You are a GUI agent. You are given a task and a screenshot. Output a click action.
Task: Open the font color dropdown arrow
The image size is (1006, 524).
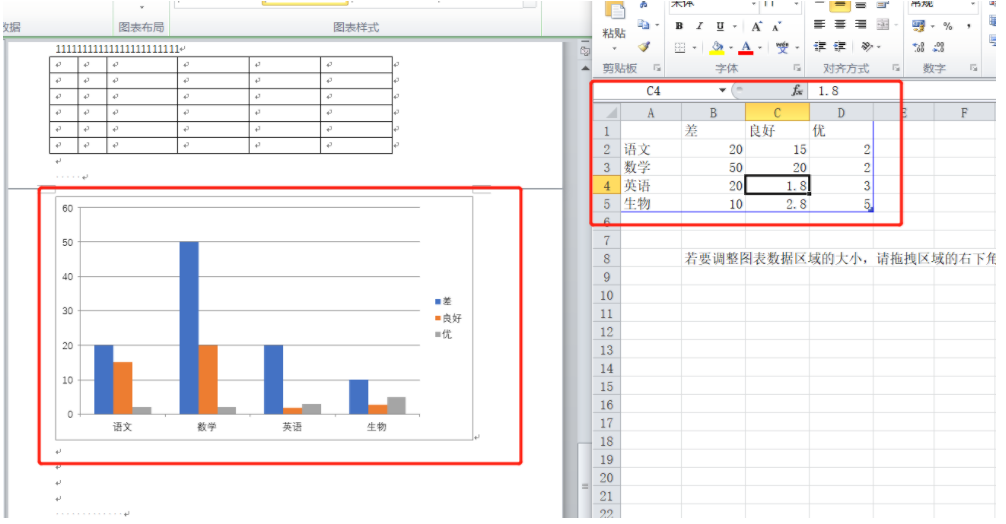pyautogui.click(x=760, y=47)
